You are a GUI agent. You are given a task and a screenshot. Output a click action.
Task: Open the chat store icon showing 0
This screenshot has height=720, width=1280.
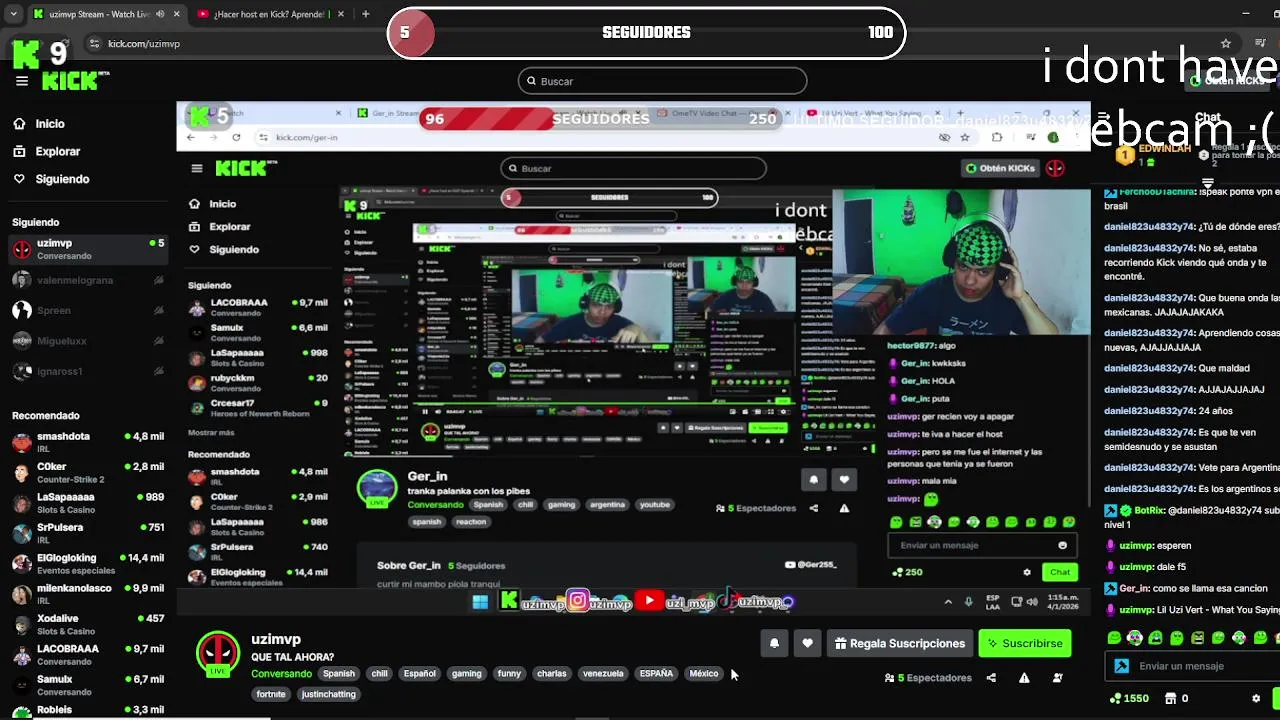tap(1177, 699)
